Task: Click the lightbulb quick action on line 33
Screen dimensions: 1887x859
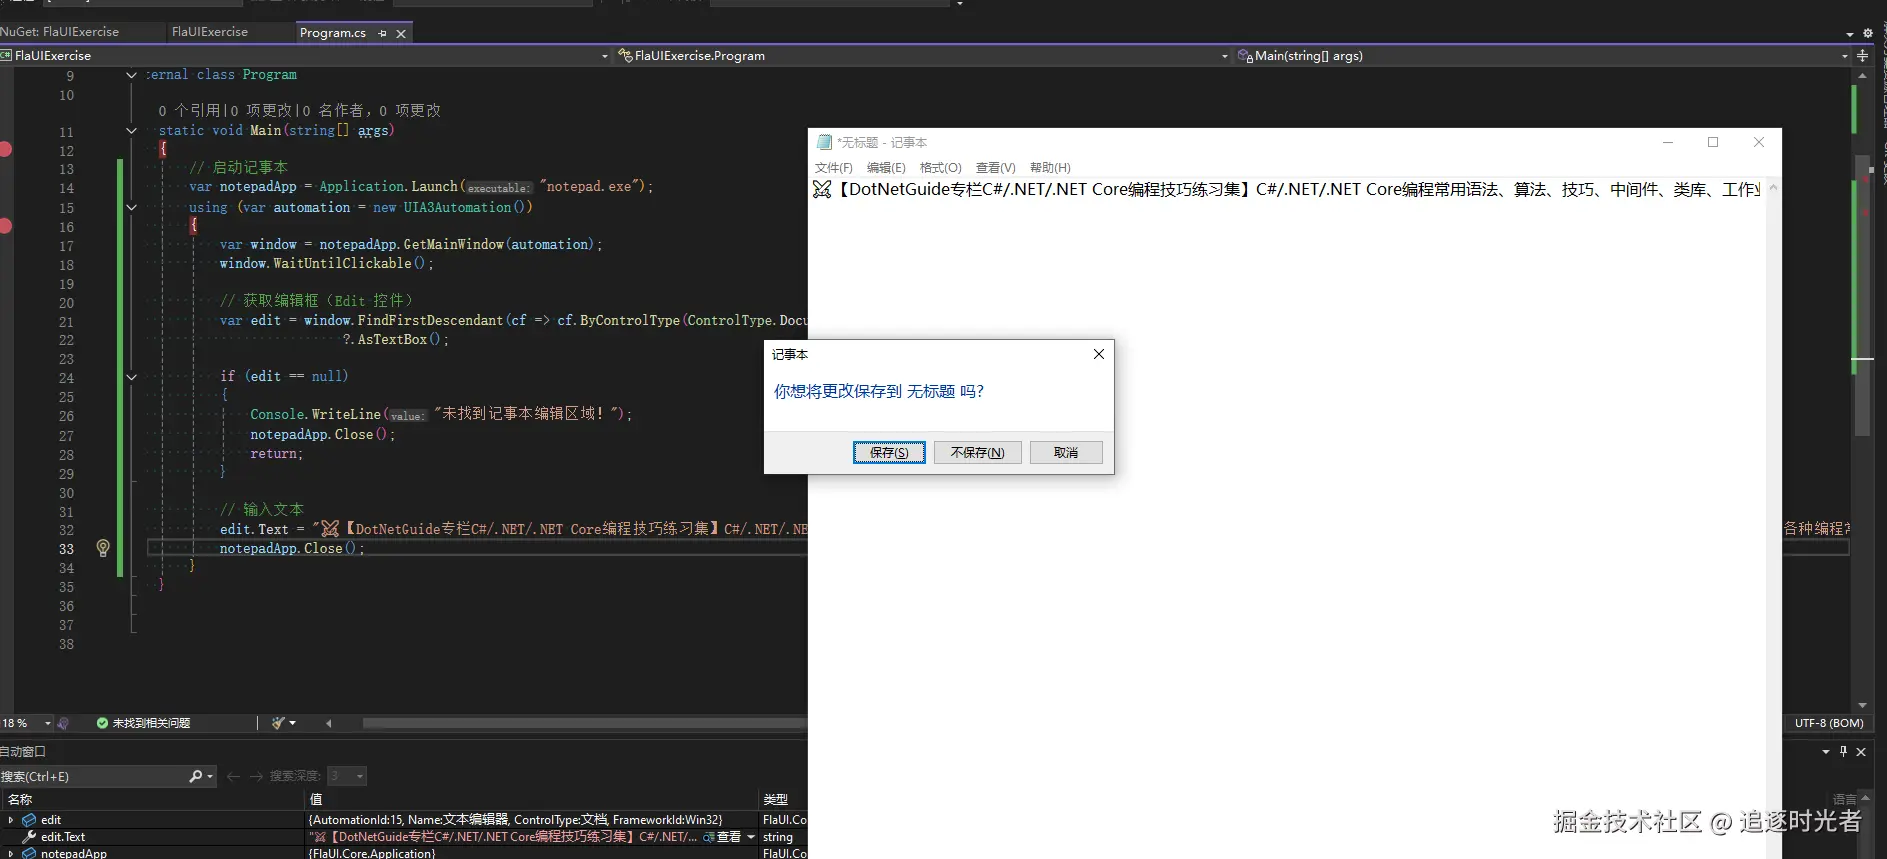Action: [103, 548]
